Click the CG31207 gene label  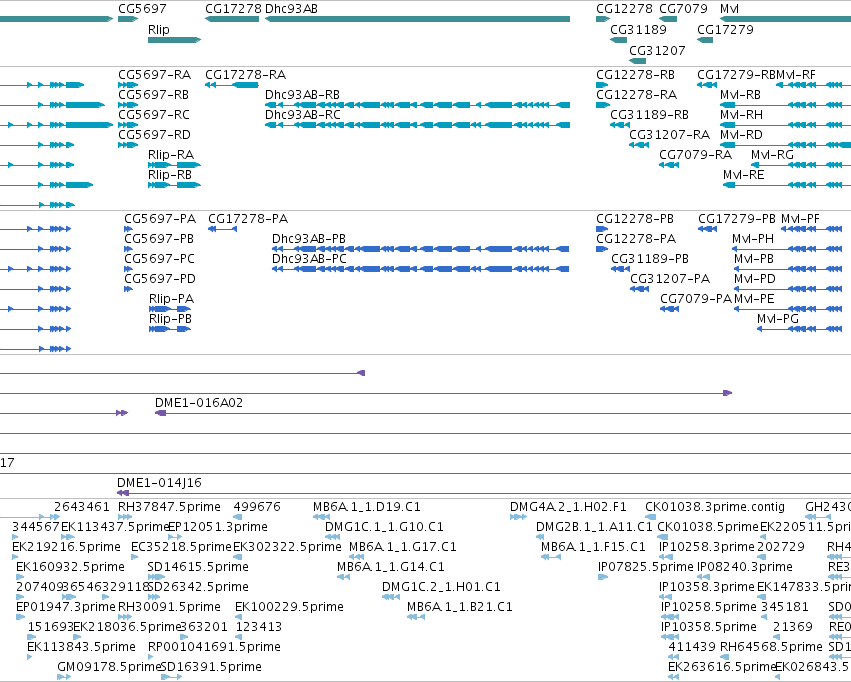tap(657, 50)
